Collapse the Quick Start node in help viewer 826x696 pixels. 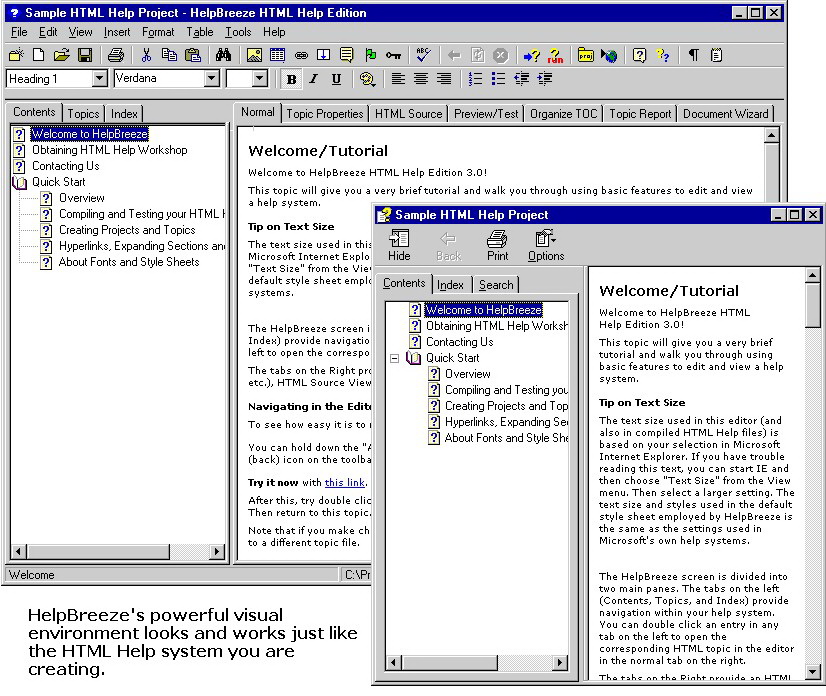click(395, 358)
